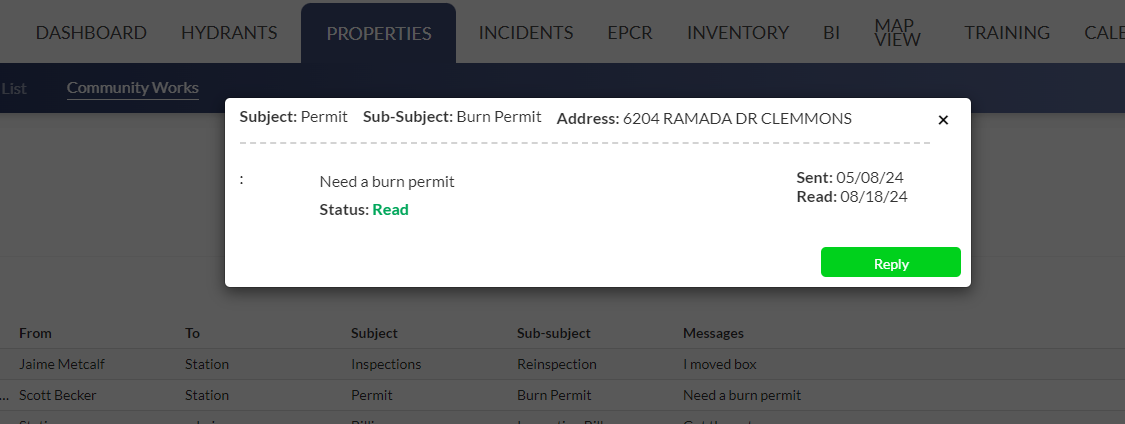Switch to the Map View tab
Screen dimensions: 1125x424
pos(897,33)
